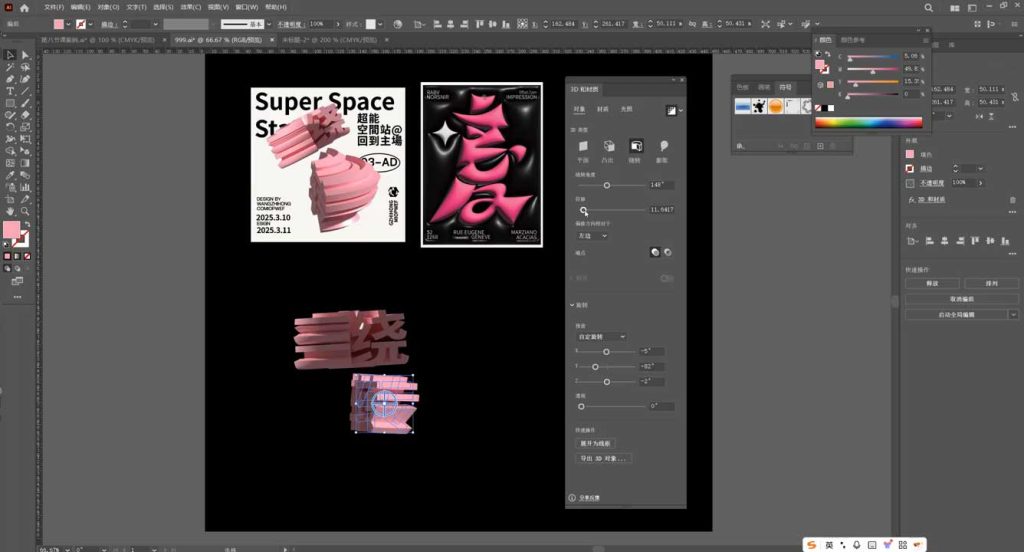Click the ink splatter symbol thumbnail

coord(759,106)
